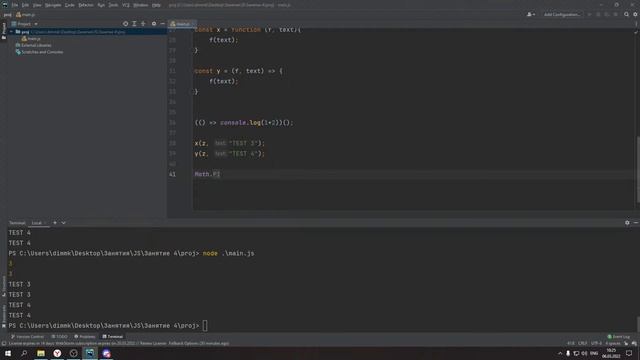Open Yandex Browser from the taskbar
Screen dimensions: 640x360
57,353
